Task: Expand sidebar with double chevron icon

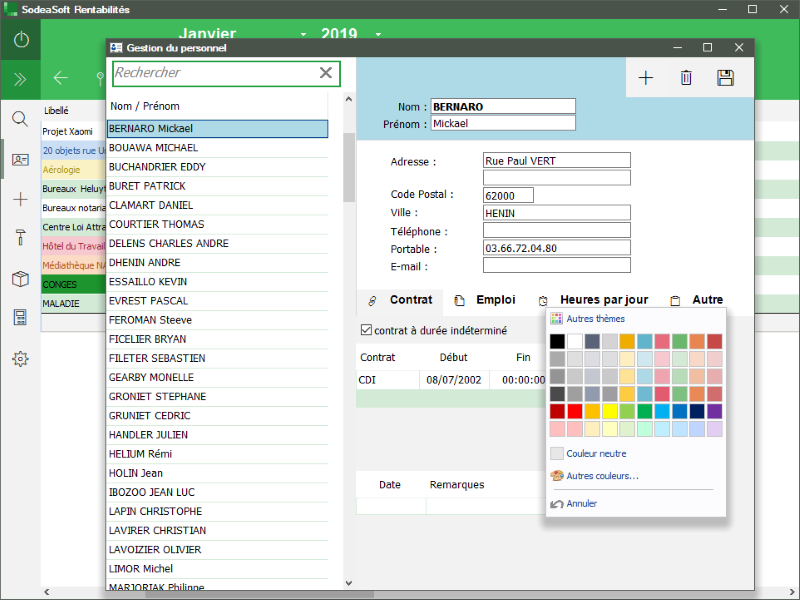Action: pos(20,79)
